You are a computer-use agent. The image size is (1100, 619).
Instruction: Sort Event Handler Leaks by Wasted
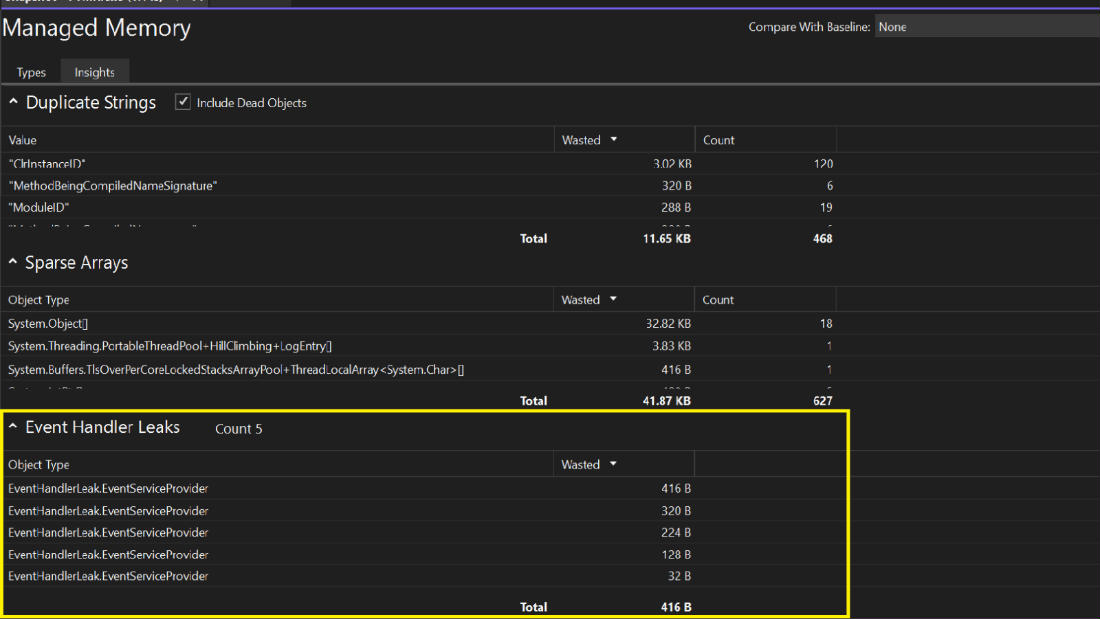[624, 465]
